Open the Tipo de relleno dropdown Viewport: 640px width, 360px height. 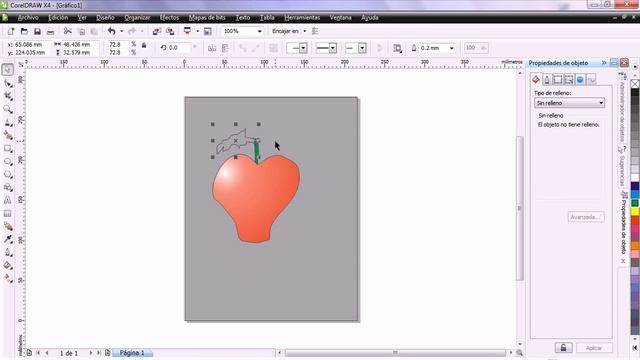[569, 103]
